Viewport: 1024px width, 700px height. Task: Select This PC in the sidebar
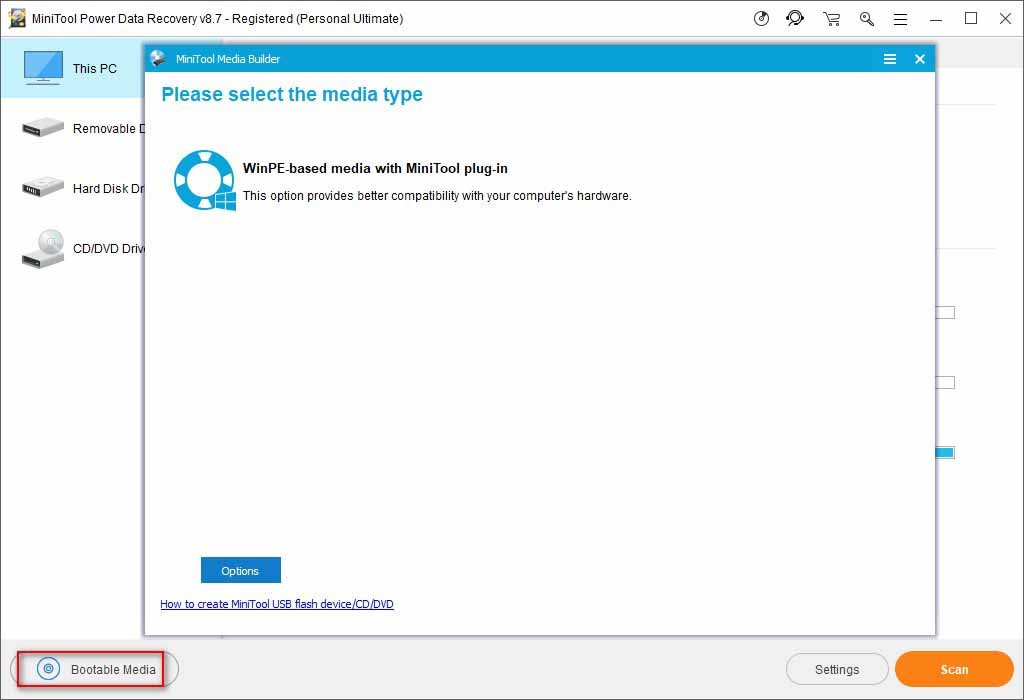tap(72, 68)
